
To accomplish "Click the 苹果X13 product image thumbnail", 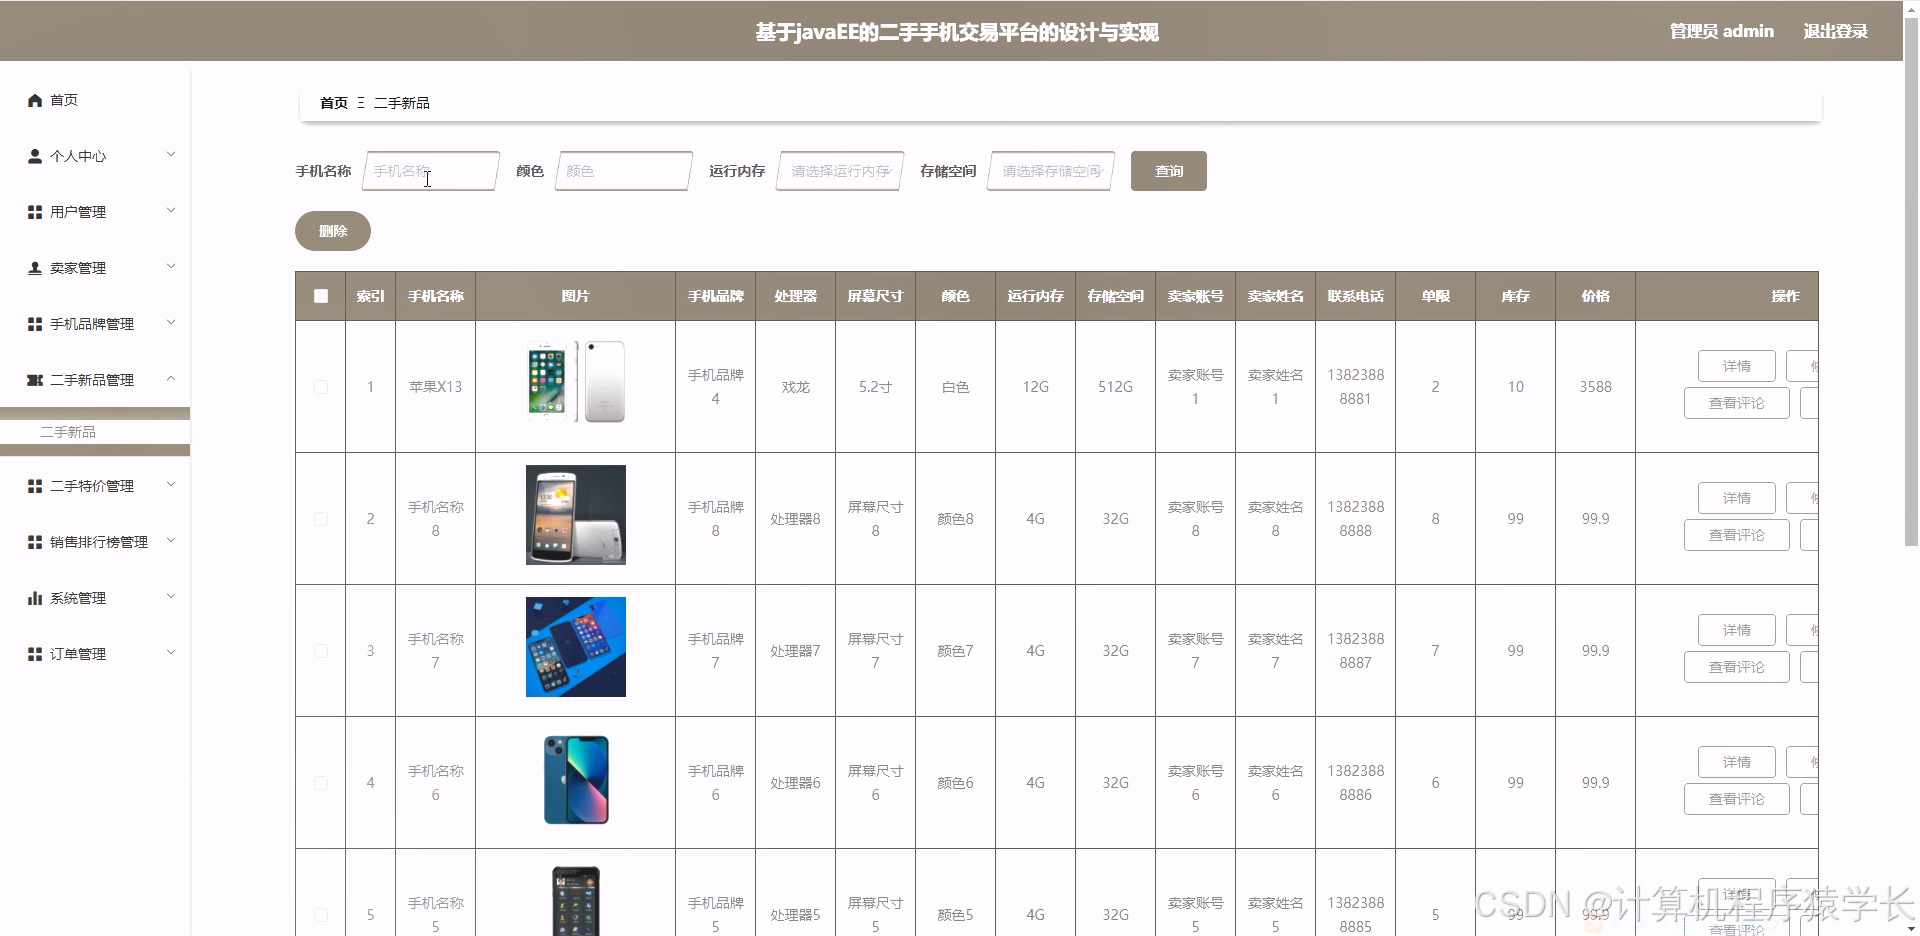I will pos(576,383).
